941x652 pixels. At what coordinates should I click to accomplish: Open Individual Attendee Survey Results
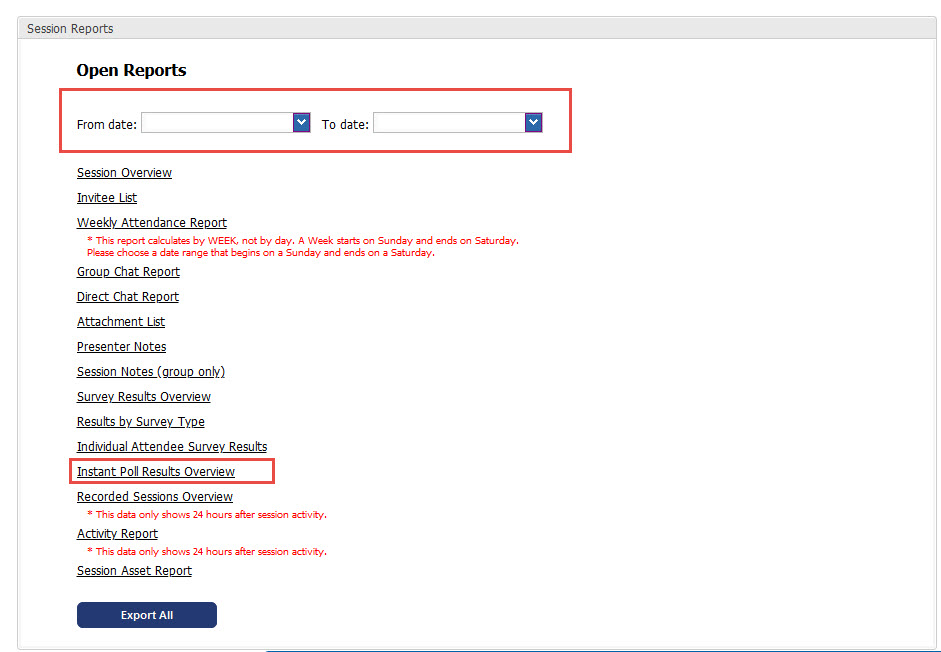(172, 447)
